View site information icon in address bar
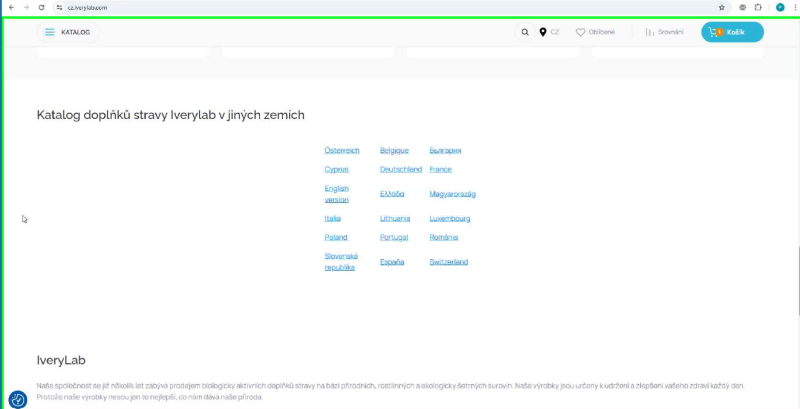The width and height of the screenshot is (800, 409). click(x=59, y=8)
